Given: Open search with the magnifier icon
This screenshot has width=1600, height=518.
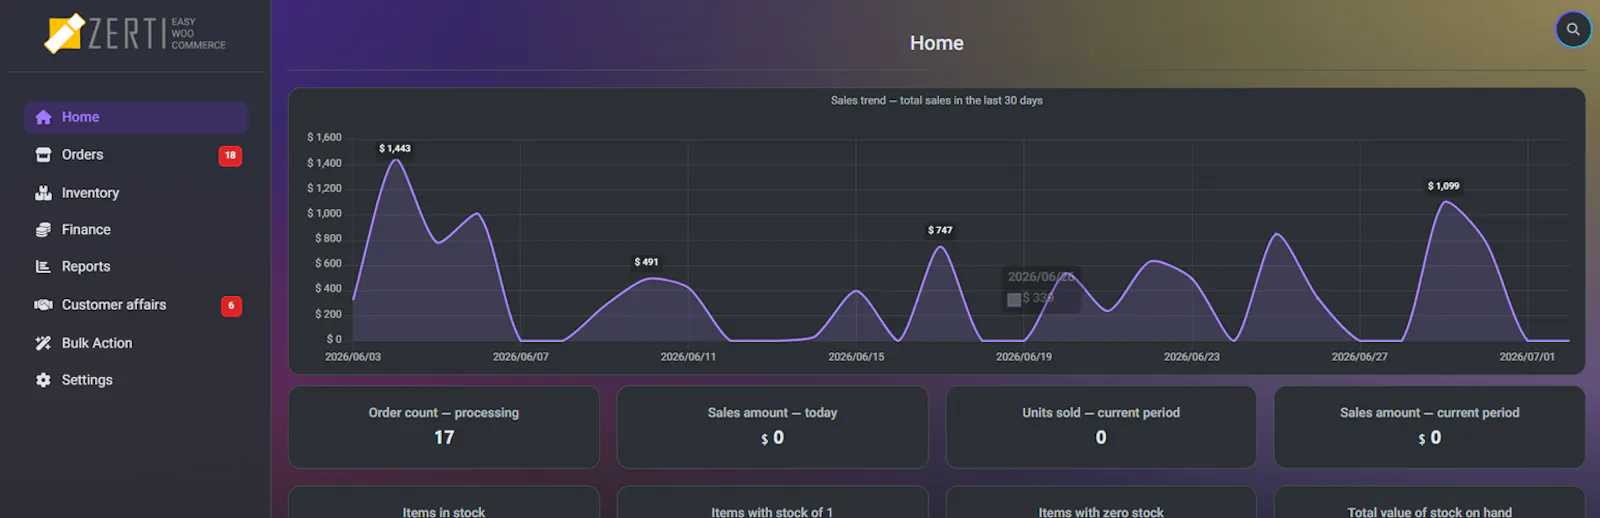Looking at the screenshot, I should (x=1573, y=29).
